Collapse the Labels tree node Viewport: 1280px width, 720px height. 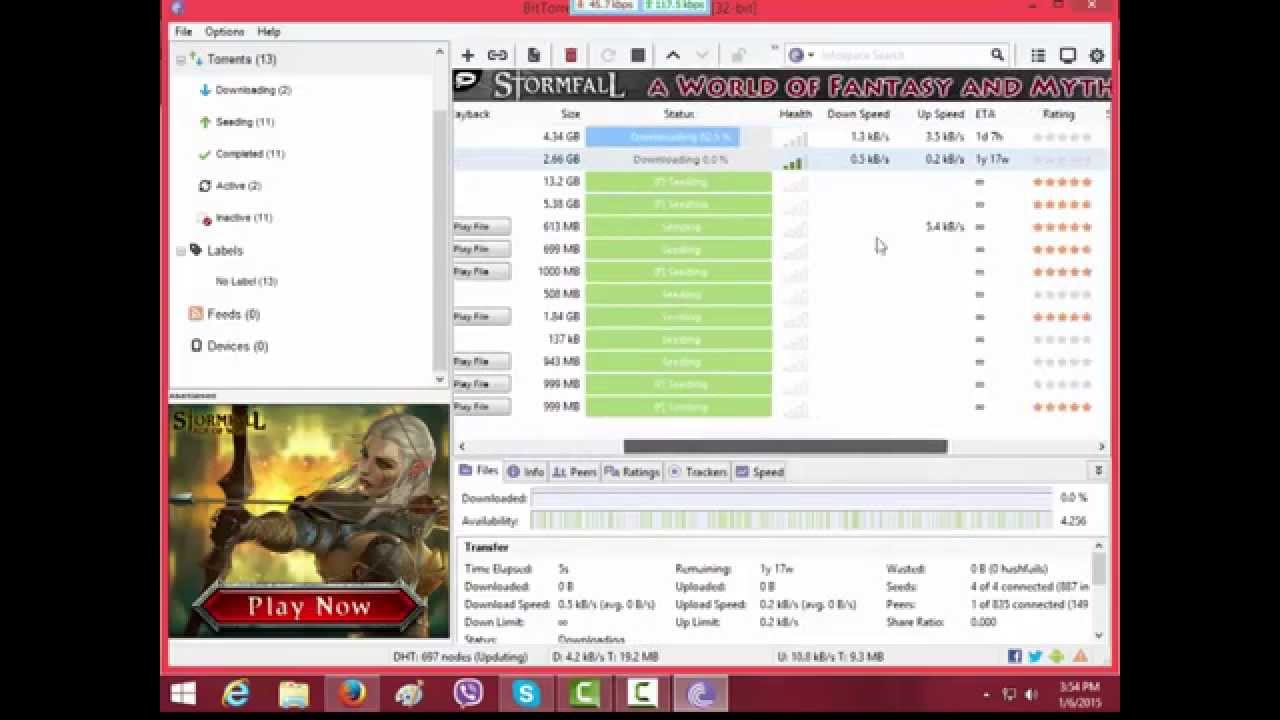pyautogui.click(x=181, y=251)
